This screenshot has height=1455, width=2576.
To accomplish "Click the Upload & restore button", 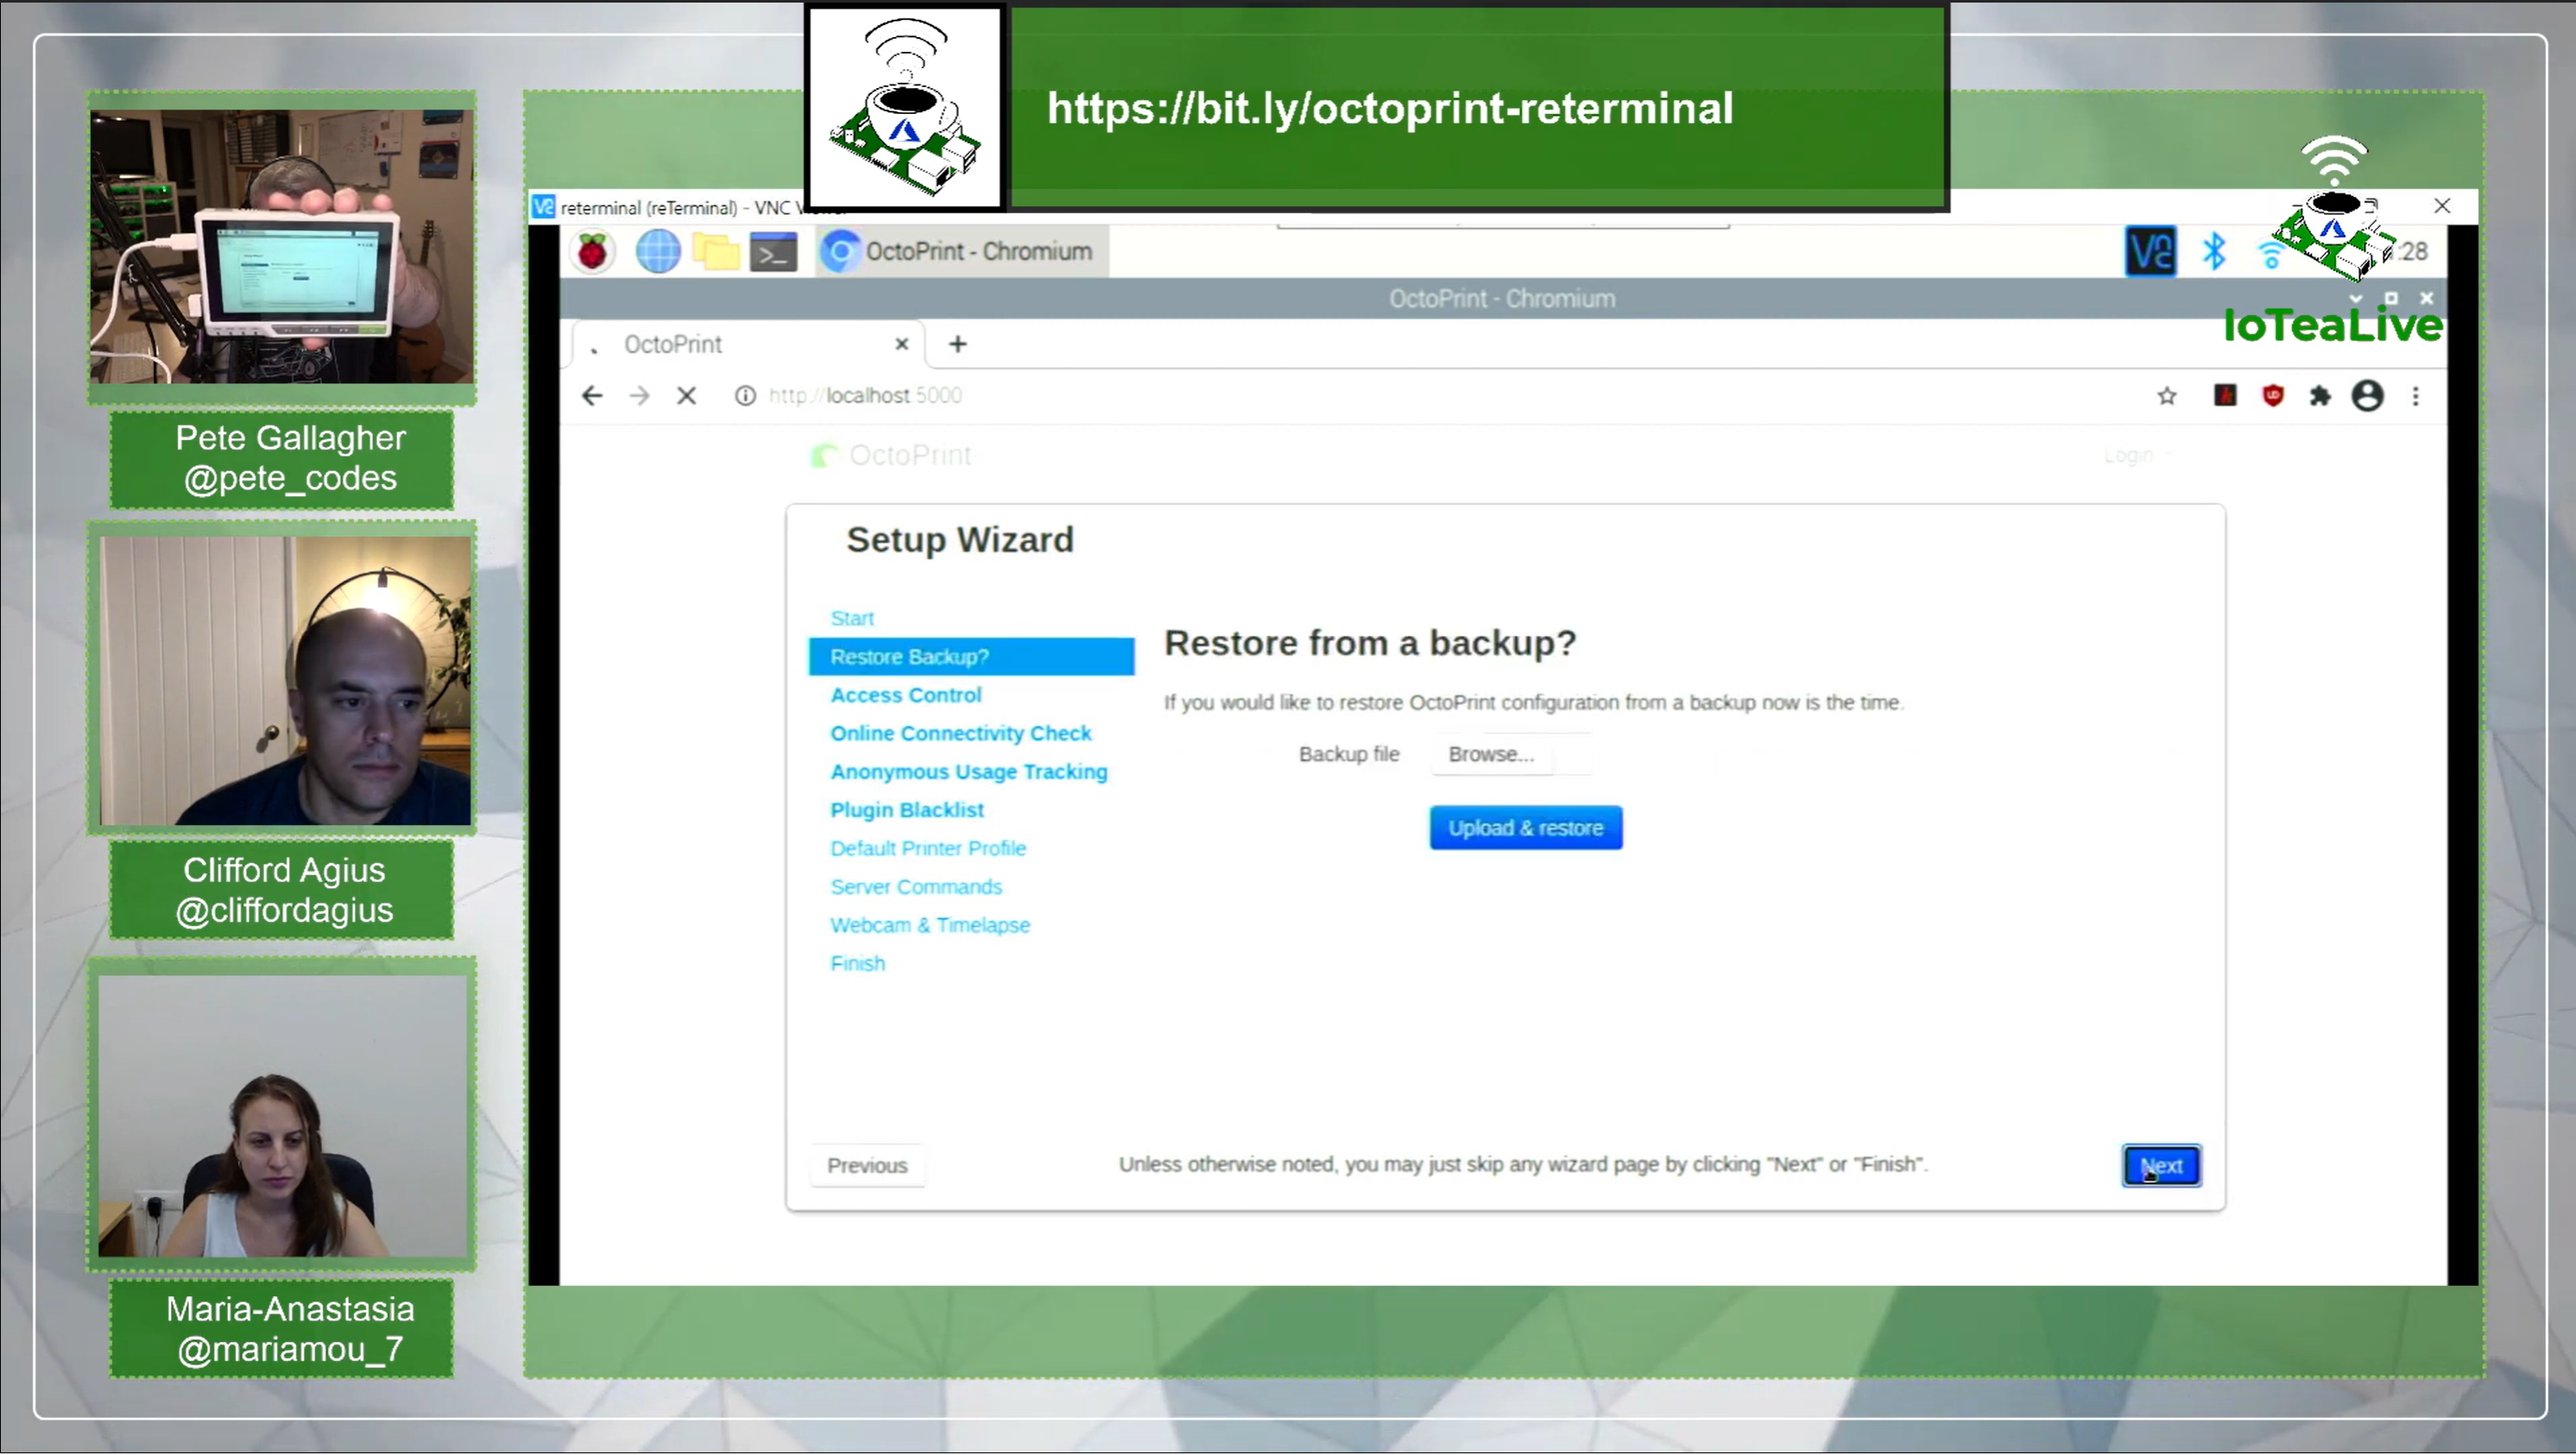I will [1526, 829].
